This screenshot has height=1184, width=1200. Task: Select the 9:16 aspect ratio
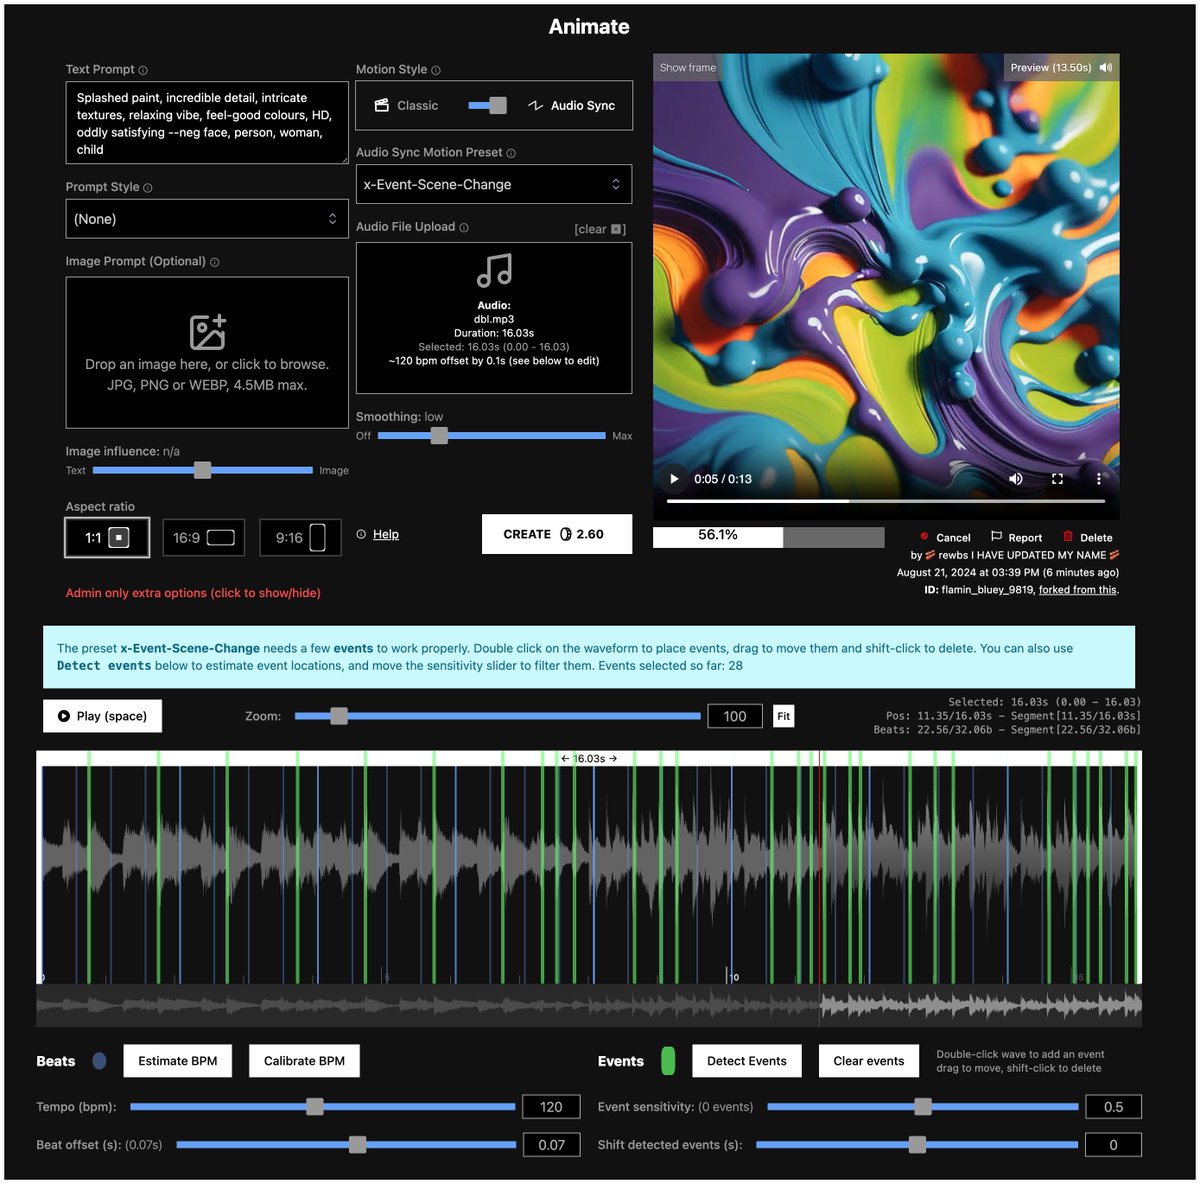click(x=301, y=537)
